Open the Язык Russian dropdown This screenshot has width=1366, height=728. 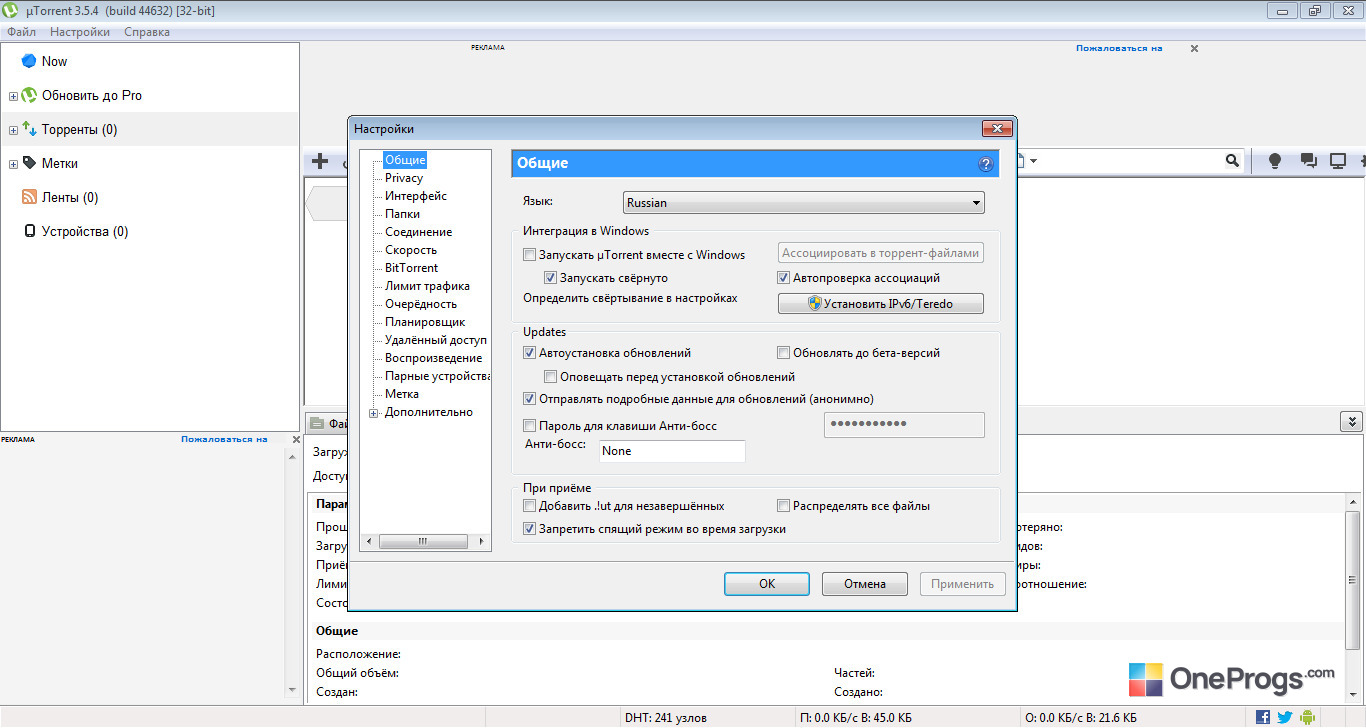pos(803,203)
